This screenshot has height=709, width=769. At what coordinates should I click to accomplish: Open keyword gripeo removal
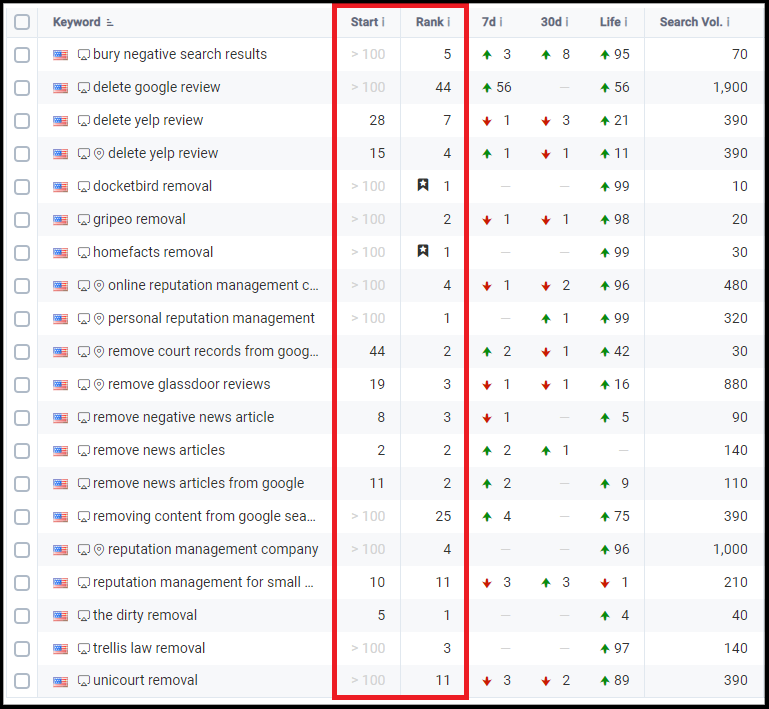click(139, 219)
